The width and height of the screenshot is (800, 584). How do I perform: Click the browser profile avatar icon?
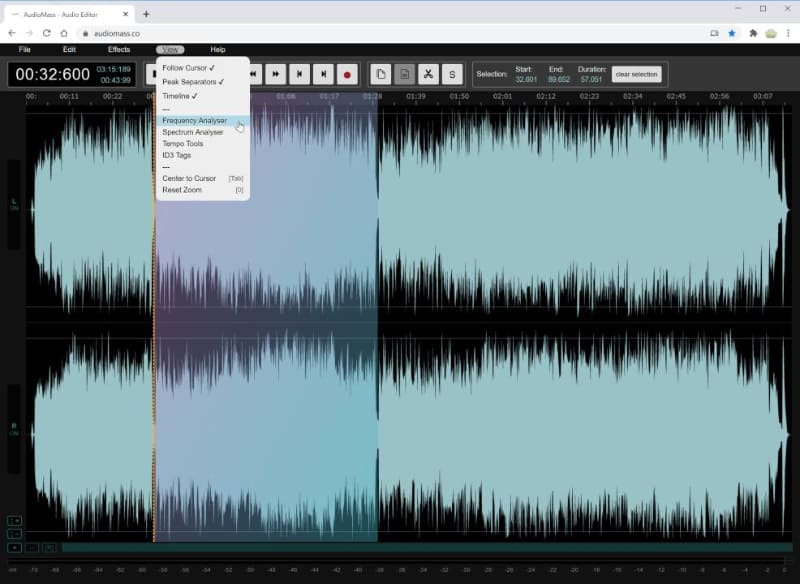click(771, 34)
